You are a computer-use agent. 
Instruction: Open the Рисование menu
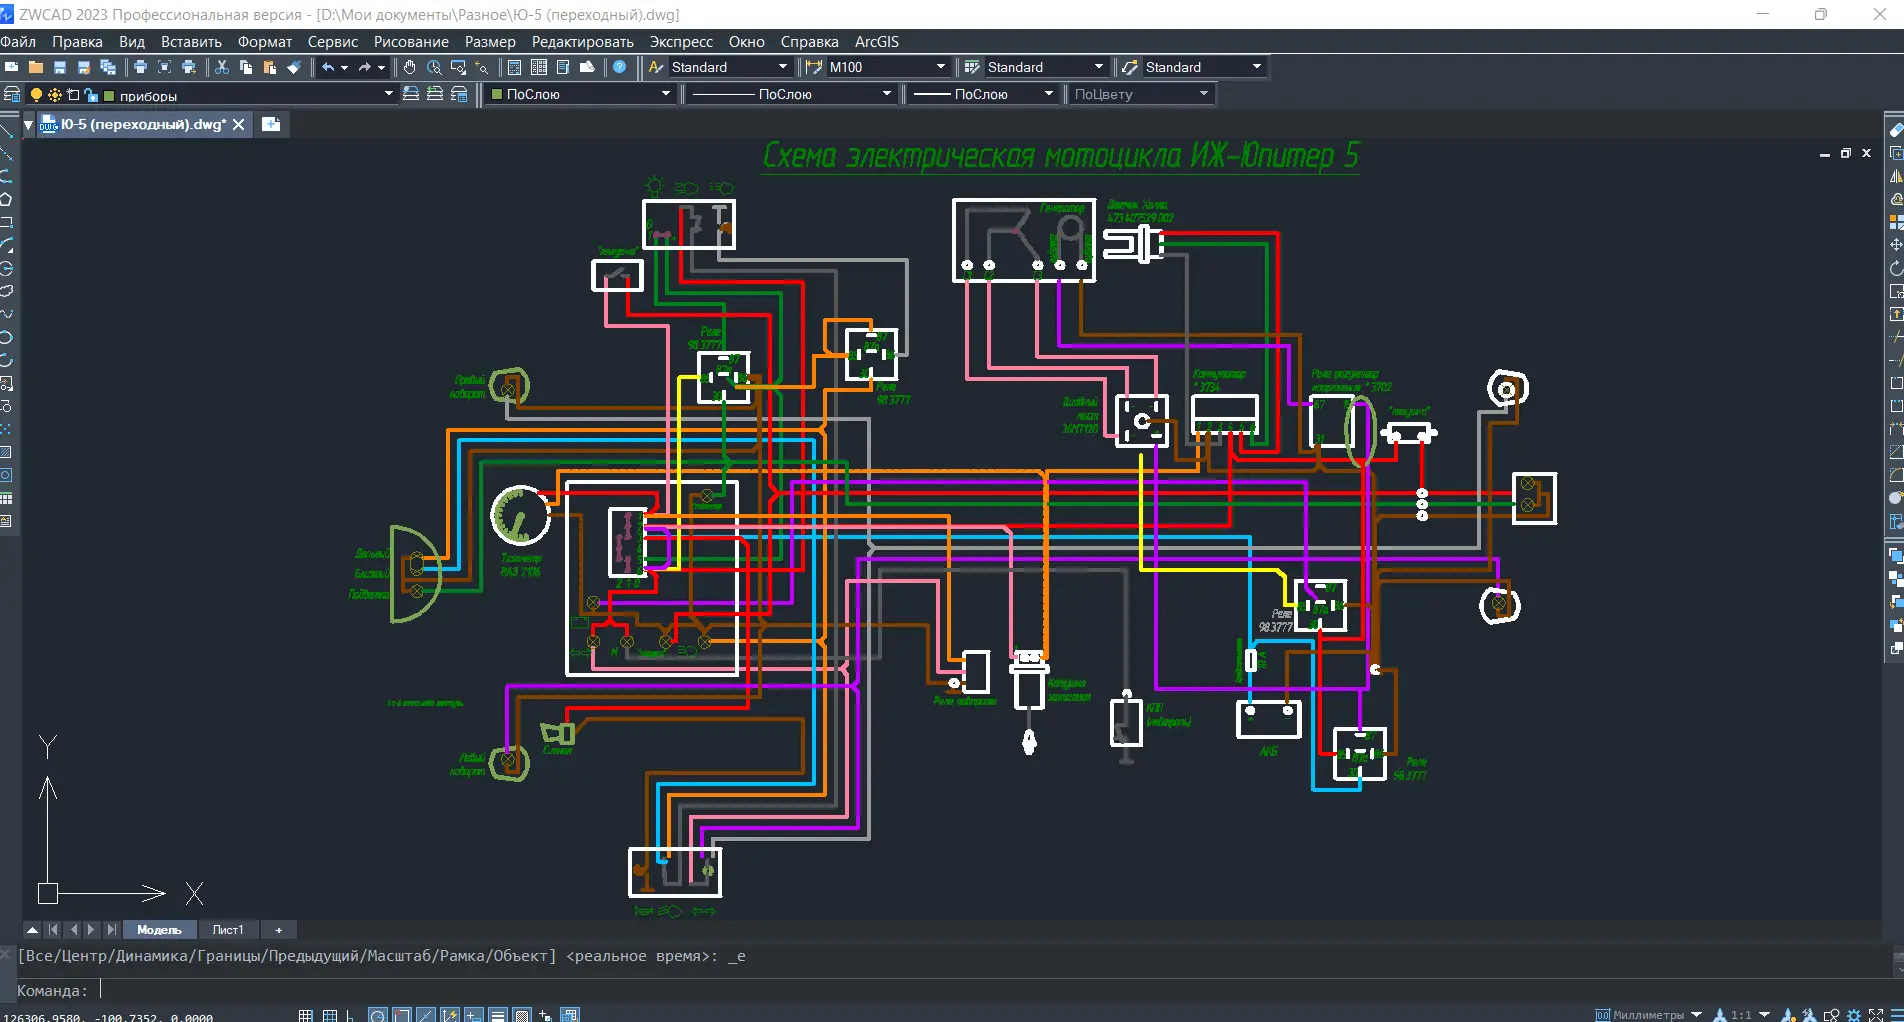click(411, 42)
